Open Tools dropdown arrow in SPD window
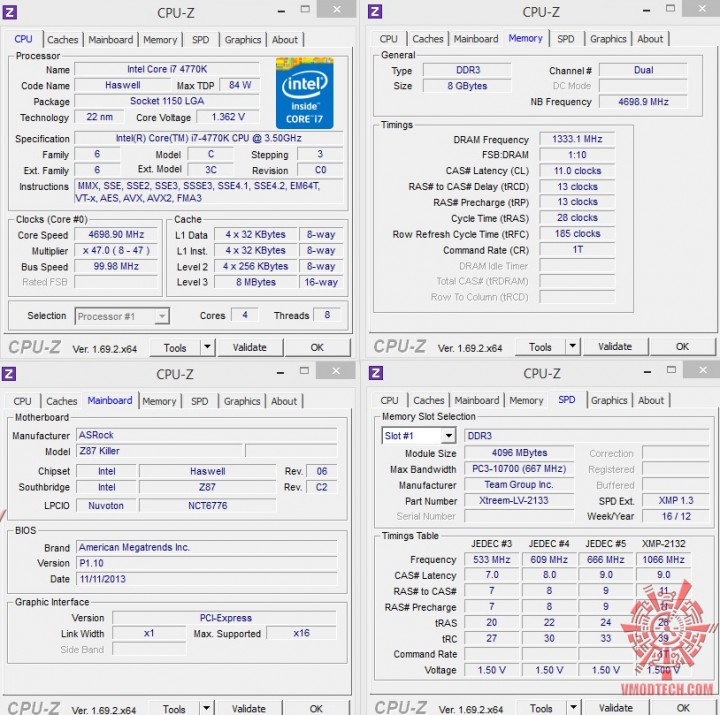 [x=574, y=708]
